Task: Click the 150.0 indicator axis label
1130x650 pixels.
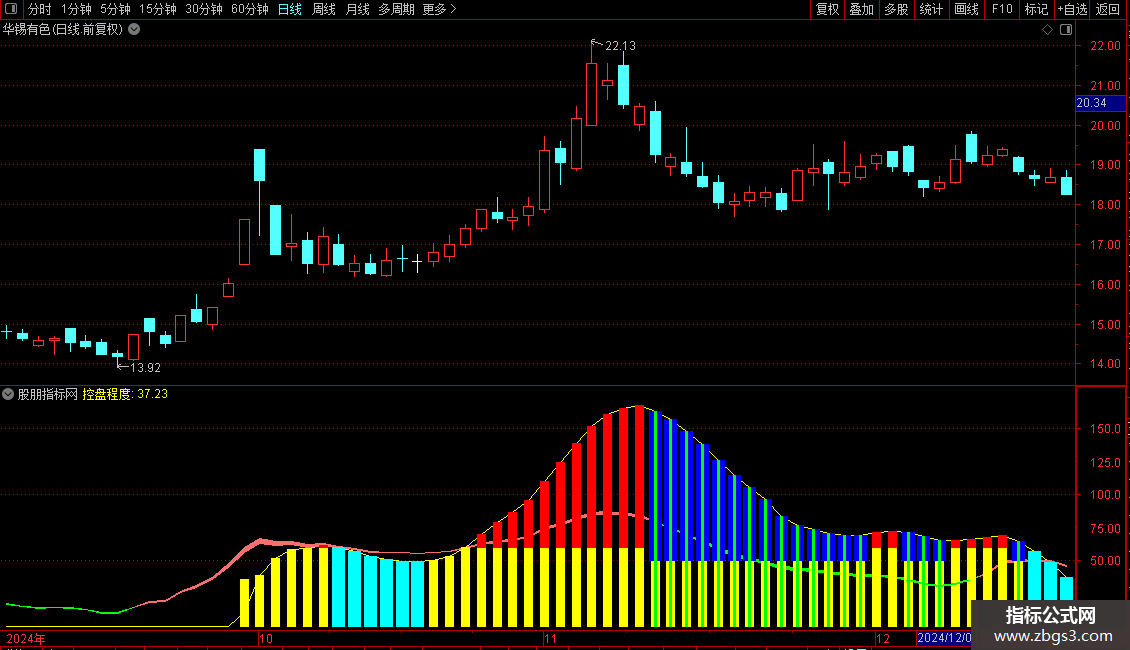Action: pyautogui.click(x=1105, y=429)
